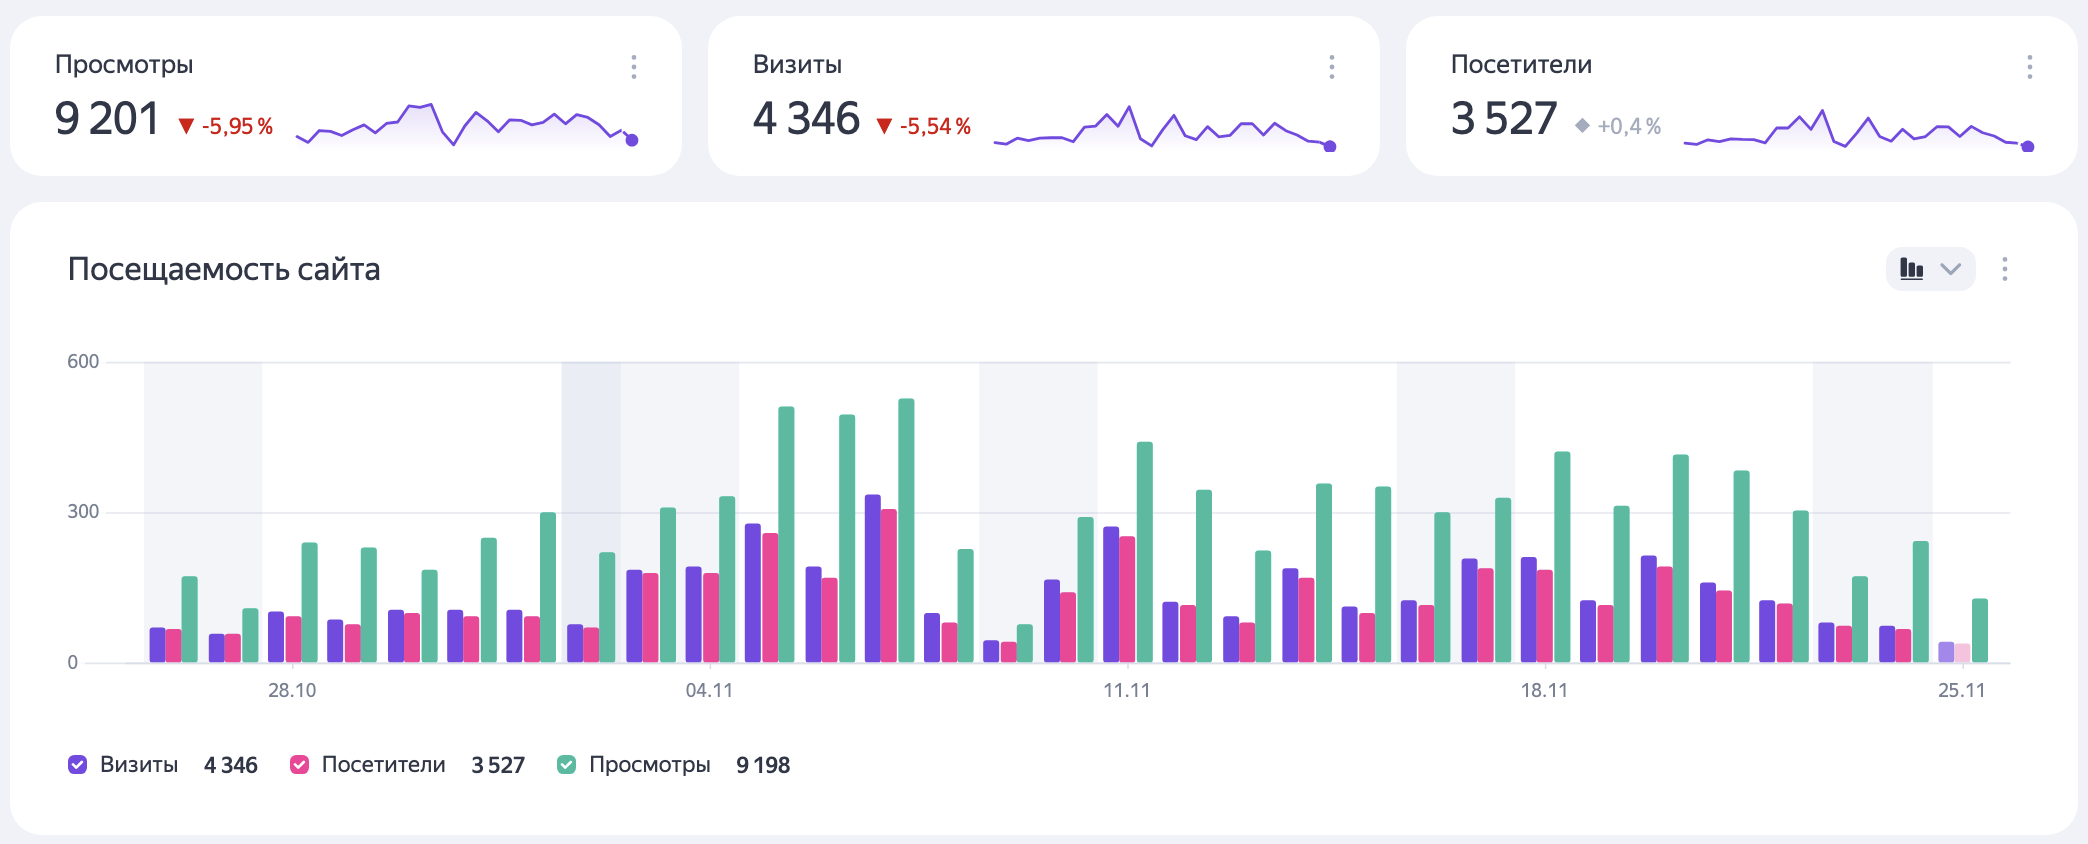Click the 04.11 date axis label
Screen dimensions: 2088x844
click(x=709, y=691)
